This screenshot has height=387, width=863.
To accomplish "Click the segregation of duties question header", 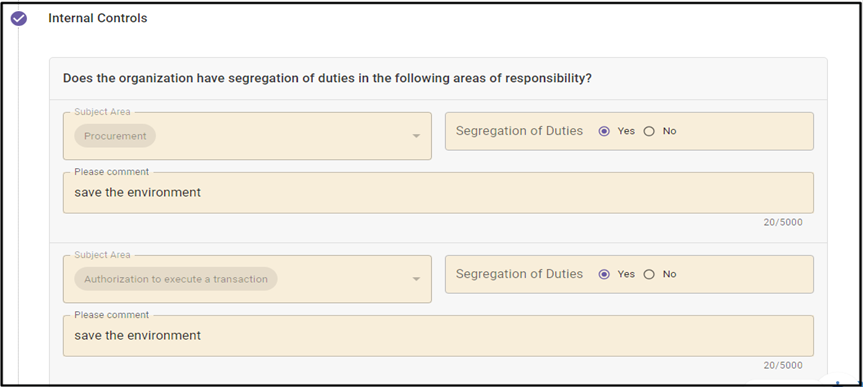I will [x=327, y=78].
